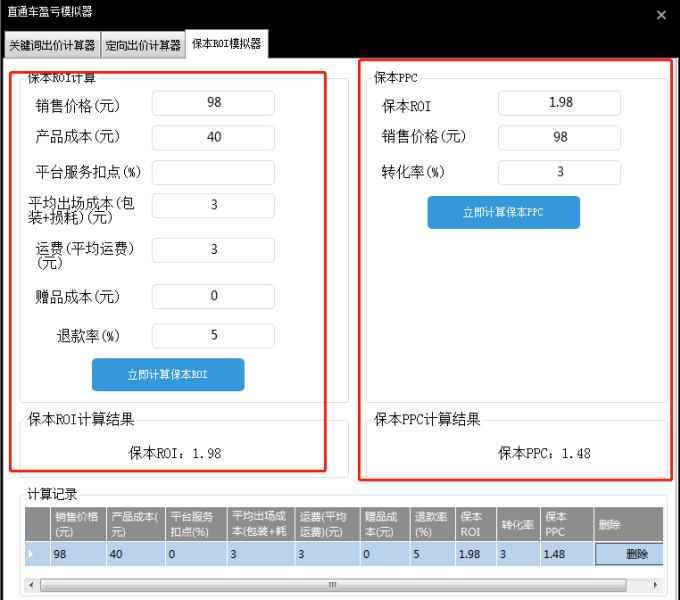Select the 退款率 input field
Image resolution: width=680 pixels, height=600 pixels.
[x=213, y=336]
